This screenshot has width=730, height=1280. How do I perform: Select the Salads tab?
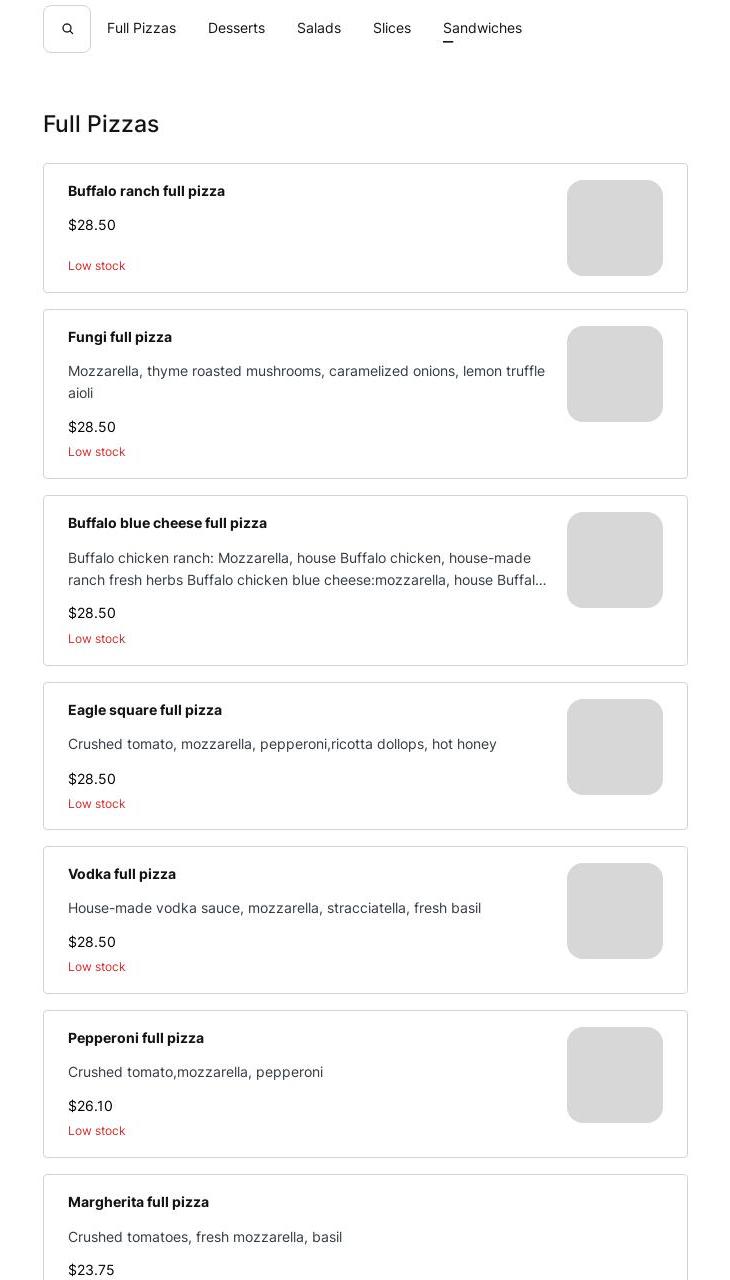tap(319, 28)
